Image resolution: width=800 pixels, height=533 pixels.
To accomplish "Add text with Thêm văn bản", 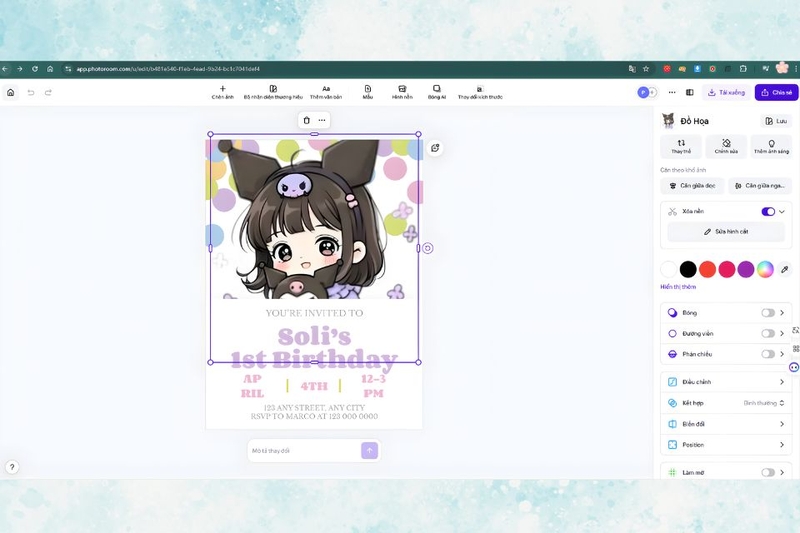I will 326,92.
